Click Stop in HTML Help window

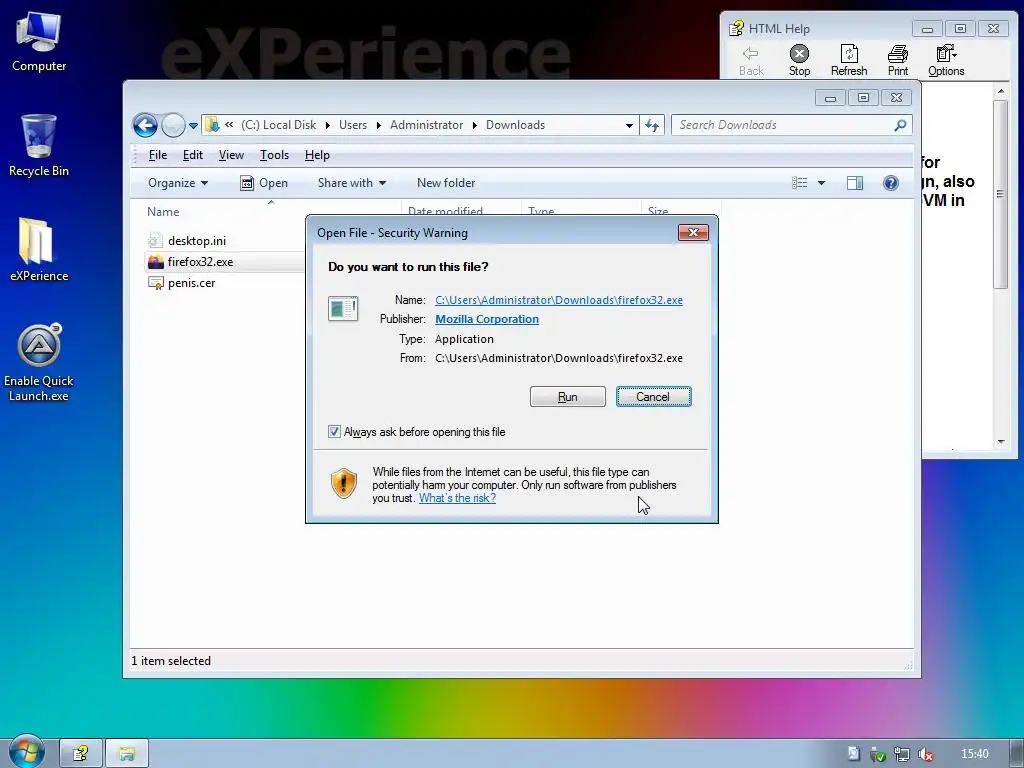point(799,61)
